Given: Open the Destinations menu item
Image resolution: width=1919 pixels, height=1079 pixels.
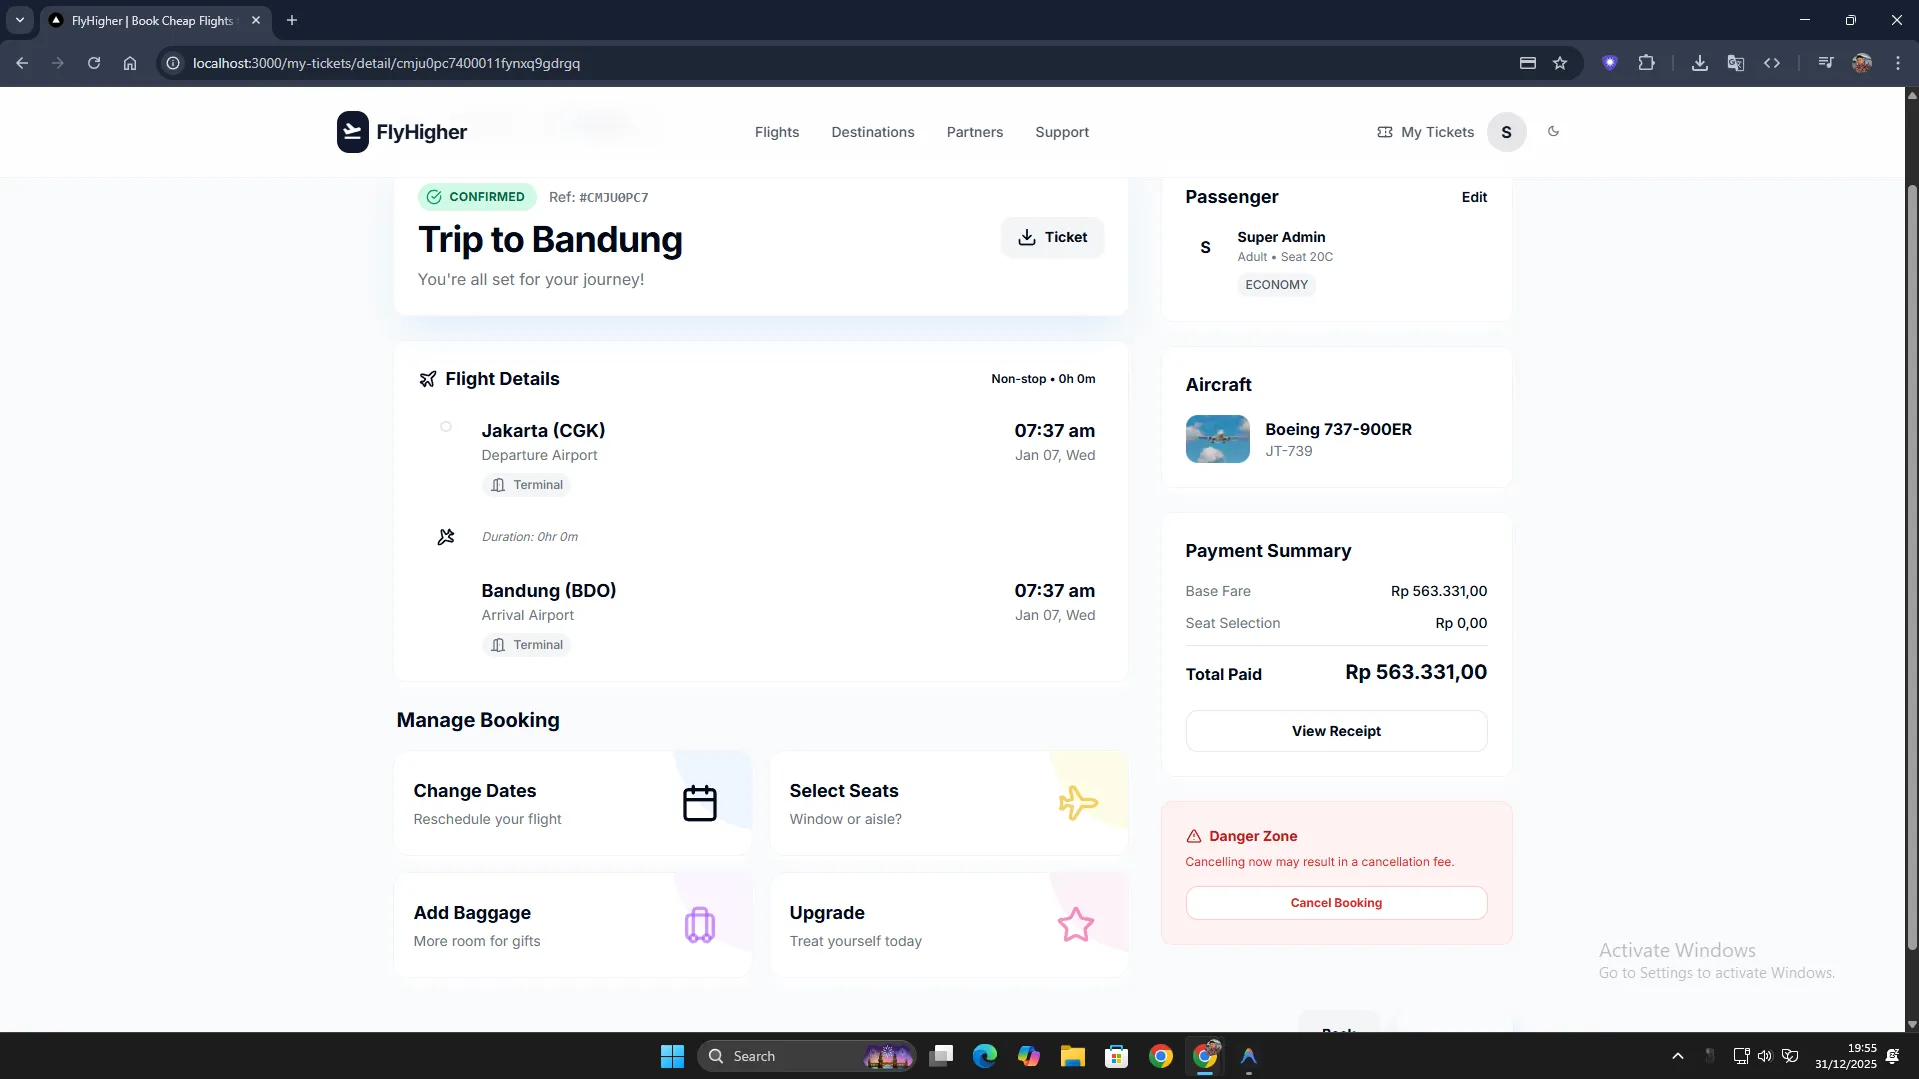Looking at the screenshot, I should [872, 132].
